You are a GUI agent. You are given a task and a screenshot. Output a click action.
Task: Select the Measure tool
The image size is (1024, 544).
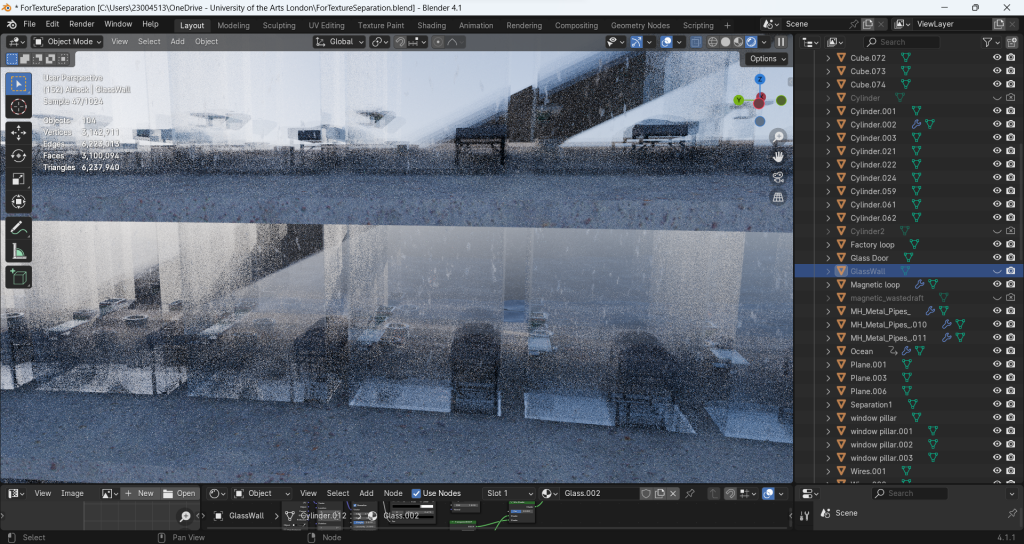click(x=19, y=251)
